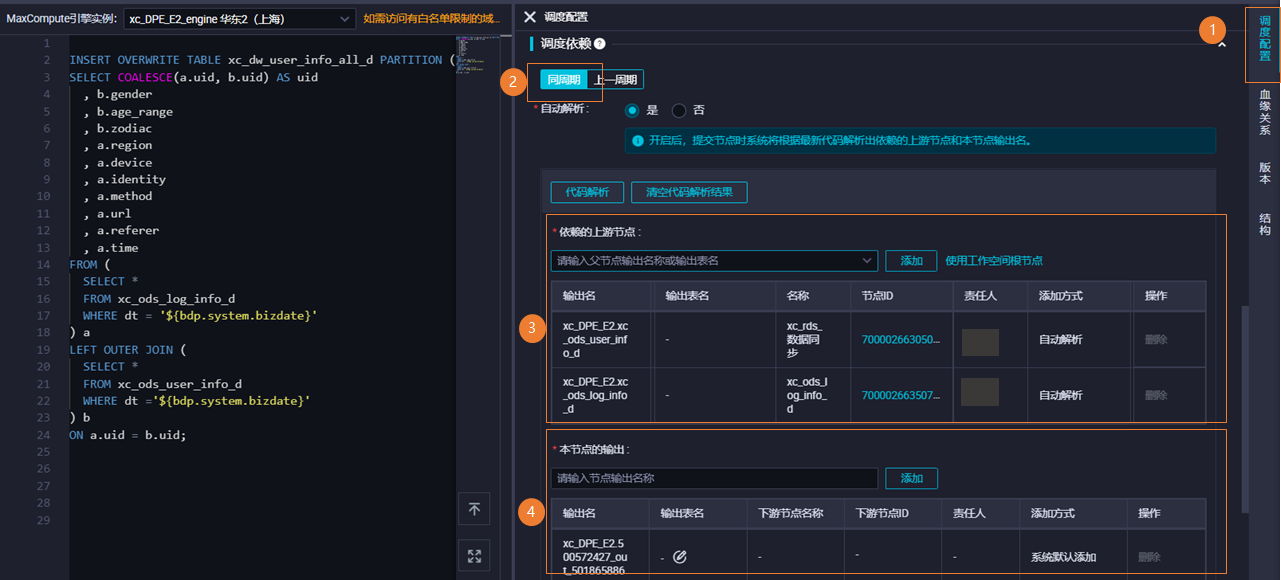This screenshot has width=1281, height=580.
Task: Click 删除 in the xc_rds_数据同步 row
Action: tap(1156, 340)
